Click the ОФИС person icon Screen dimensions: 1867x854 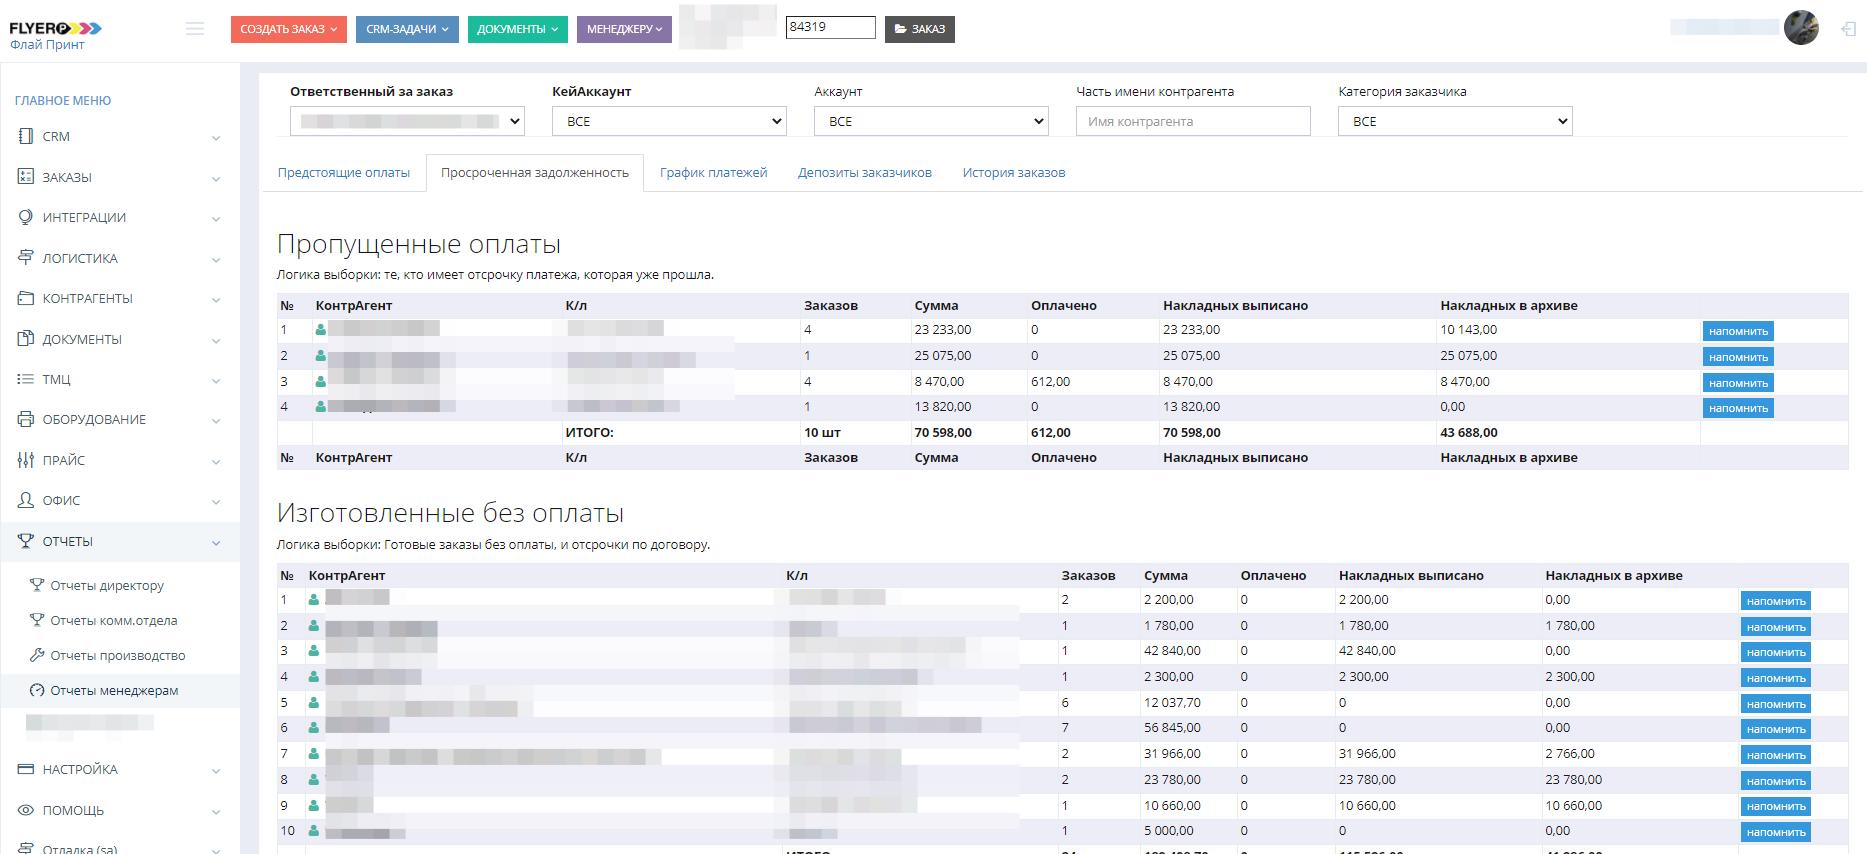[26, 500]
